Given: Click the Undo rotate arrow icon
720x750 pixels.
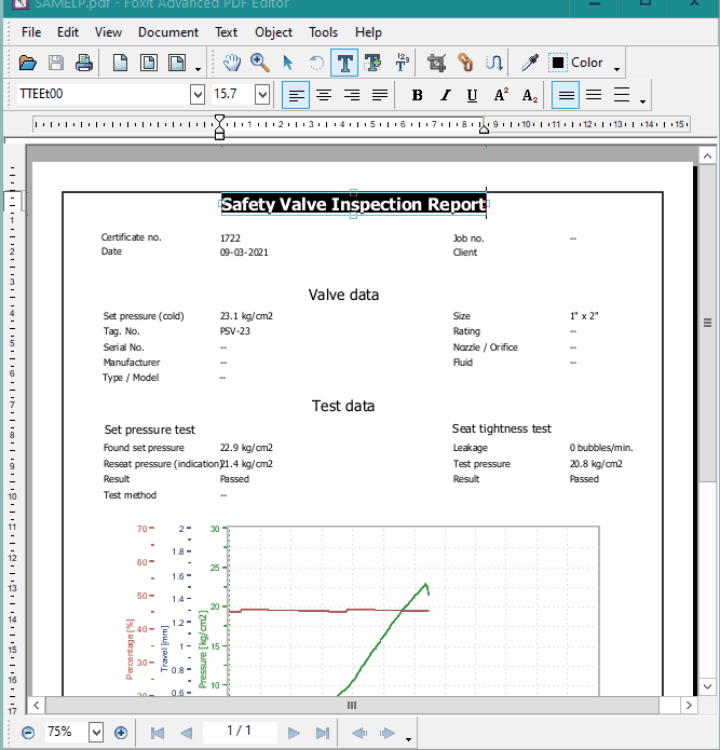Looking at the screenshot, I should [316, 63].
